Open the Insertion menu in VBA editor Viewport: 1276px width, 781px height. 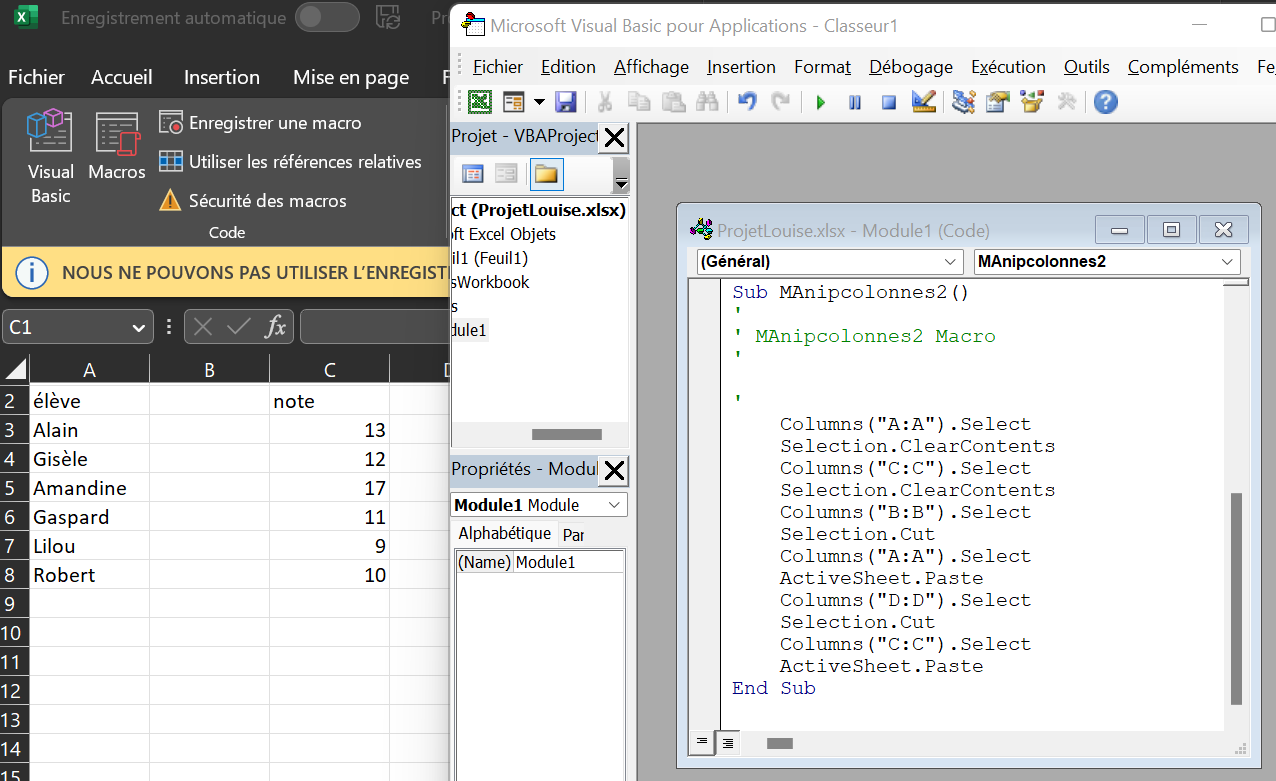pyautogui.click(x=741, y=67)
